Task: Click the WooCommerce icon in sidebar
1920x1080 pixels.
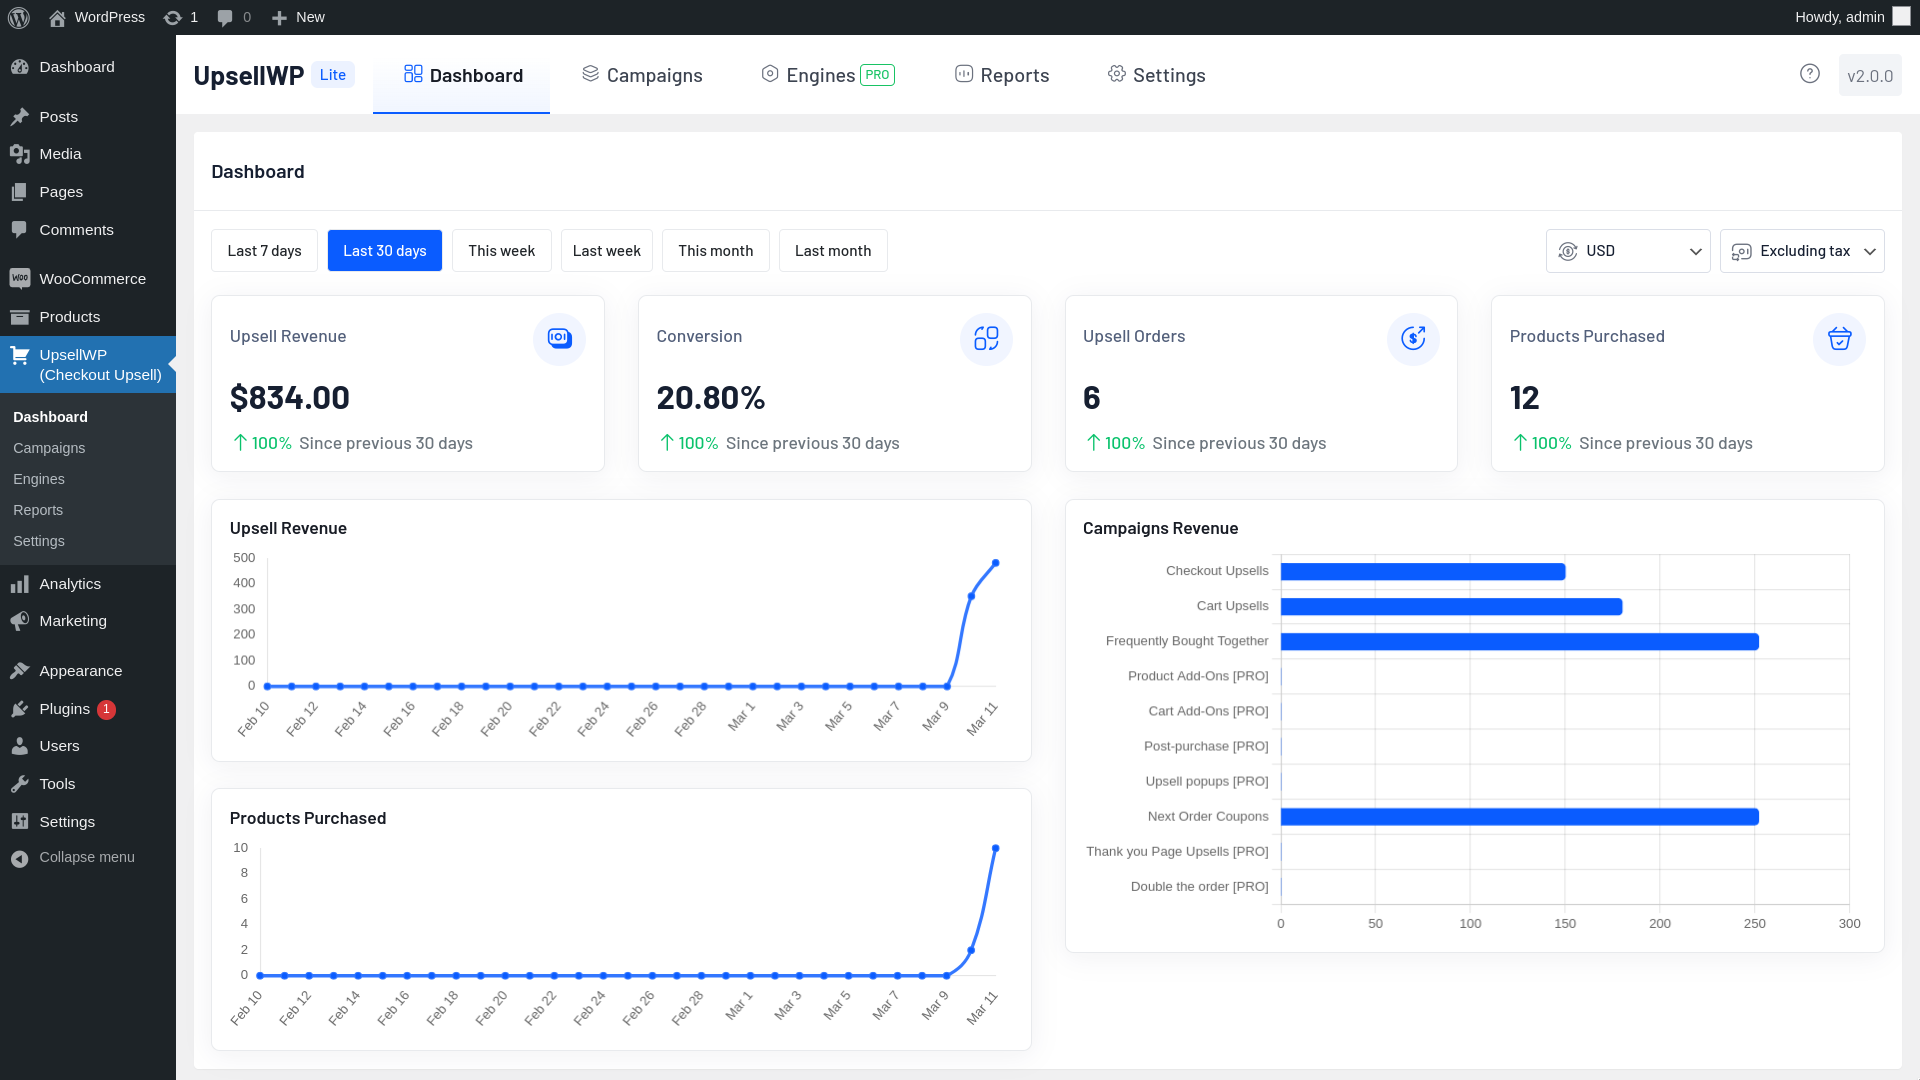Action: 20,278
